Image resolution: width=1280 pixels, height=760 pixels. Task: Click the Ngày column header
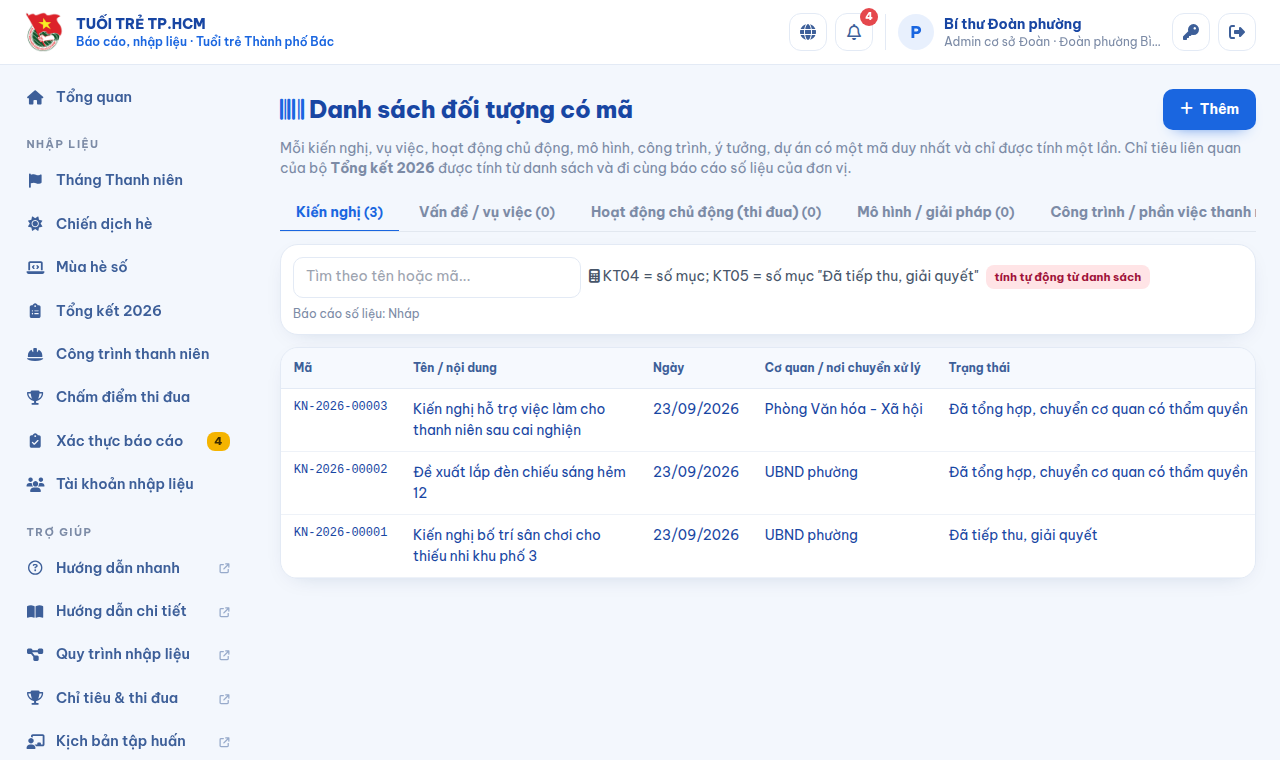(668, 368)
